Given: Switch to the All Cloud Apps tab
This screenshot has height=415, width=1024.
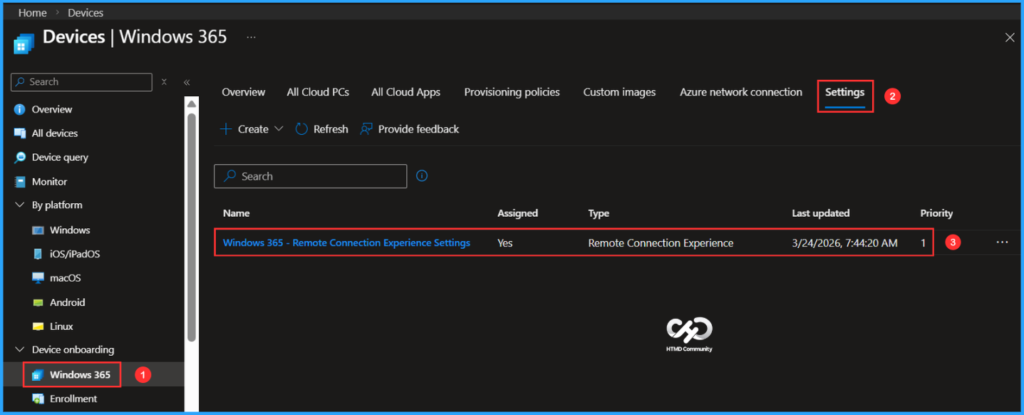Looking at the screenshot, I should click(x=406, y=92).
